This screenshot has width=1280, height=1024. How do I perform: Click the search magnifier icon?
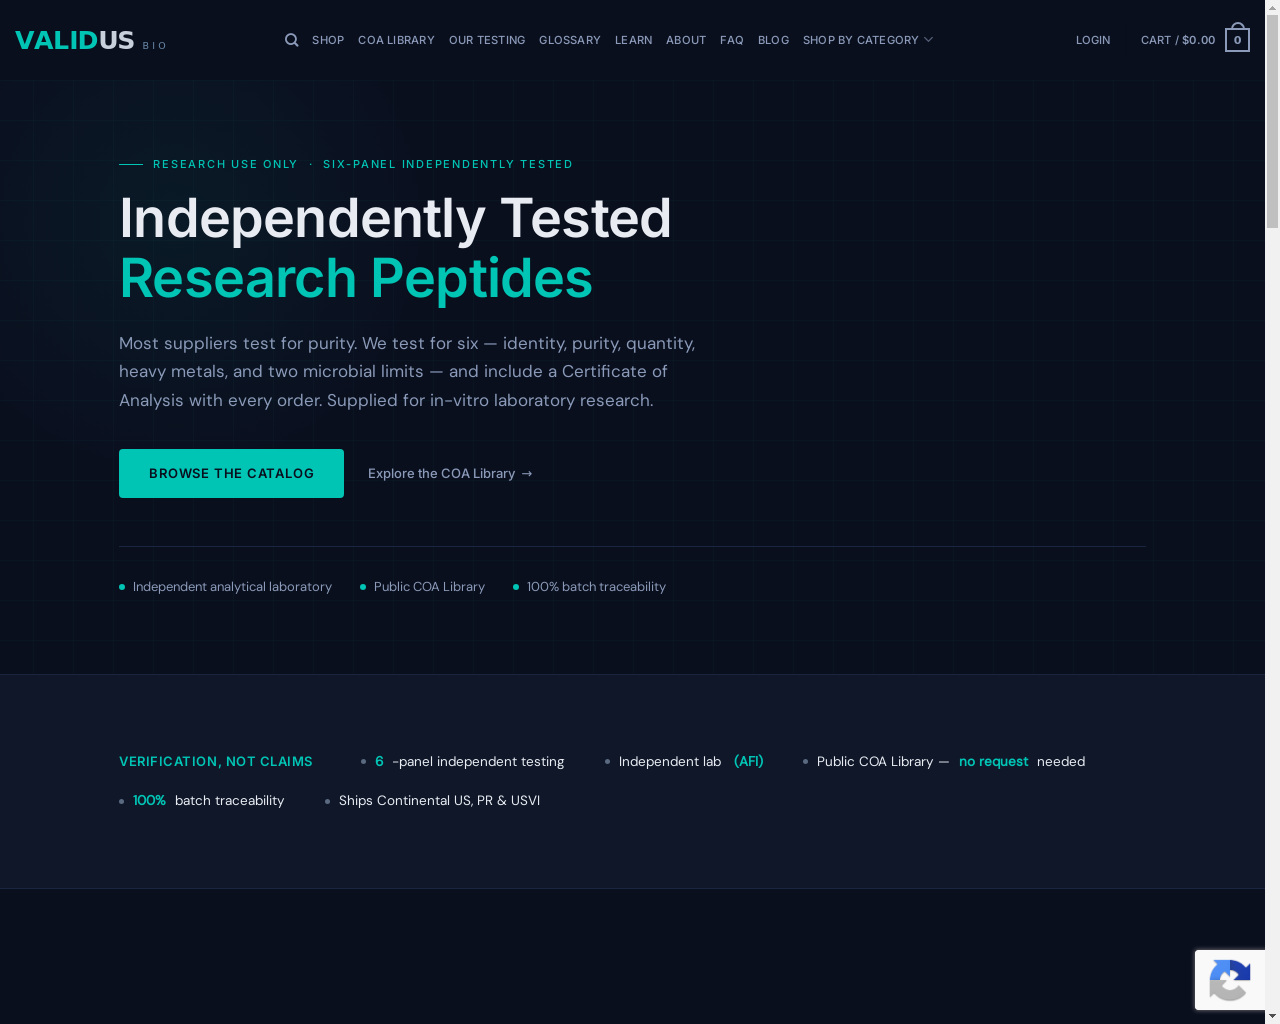pos(291,40)
